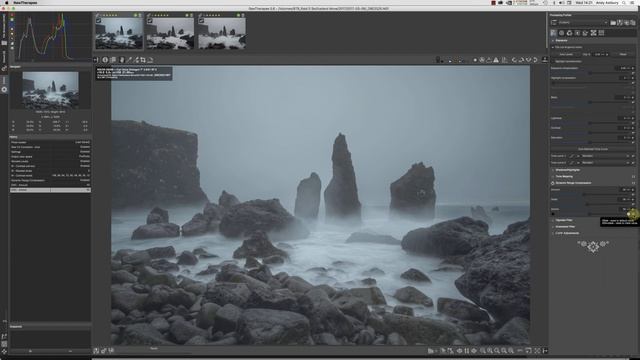Enable Highlight reconstruction checkbox
This screenshot has height=360, width=640.
[553, 62]
